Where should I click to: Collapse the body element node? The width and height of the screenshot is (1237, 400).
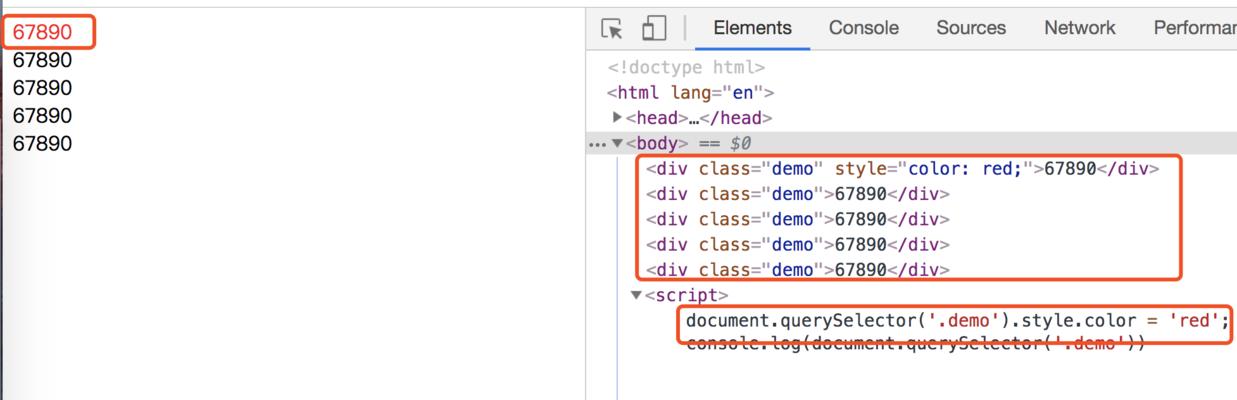click(x=617, y=144)
